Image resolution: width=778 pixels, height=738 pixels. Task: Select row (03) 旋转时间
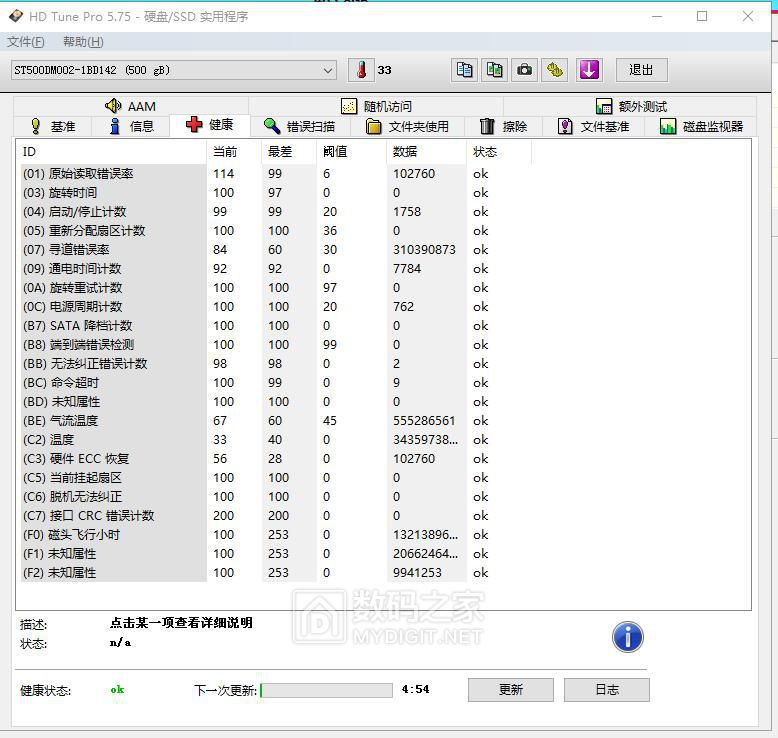click(x=274, y=193)
